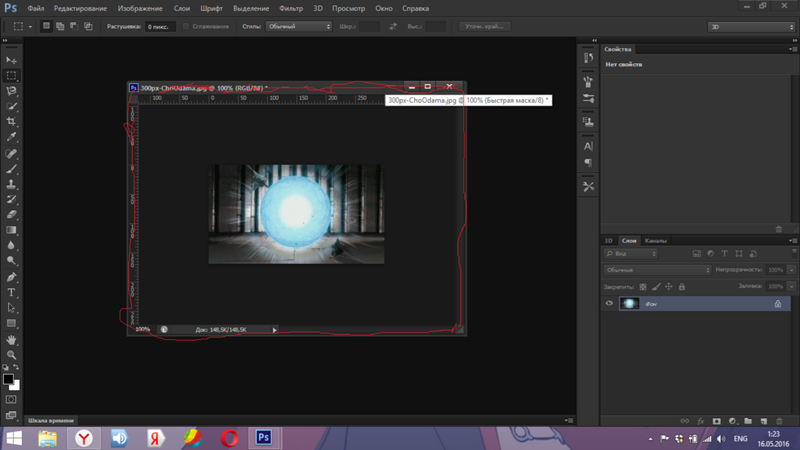Open the layer blend mode dropdown Обычные
The width and height of the screenshot is (800, 450).
(x=657, y=270)
